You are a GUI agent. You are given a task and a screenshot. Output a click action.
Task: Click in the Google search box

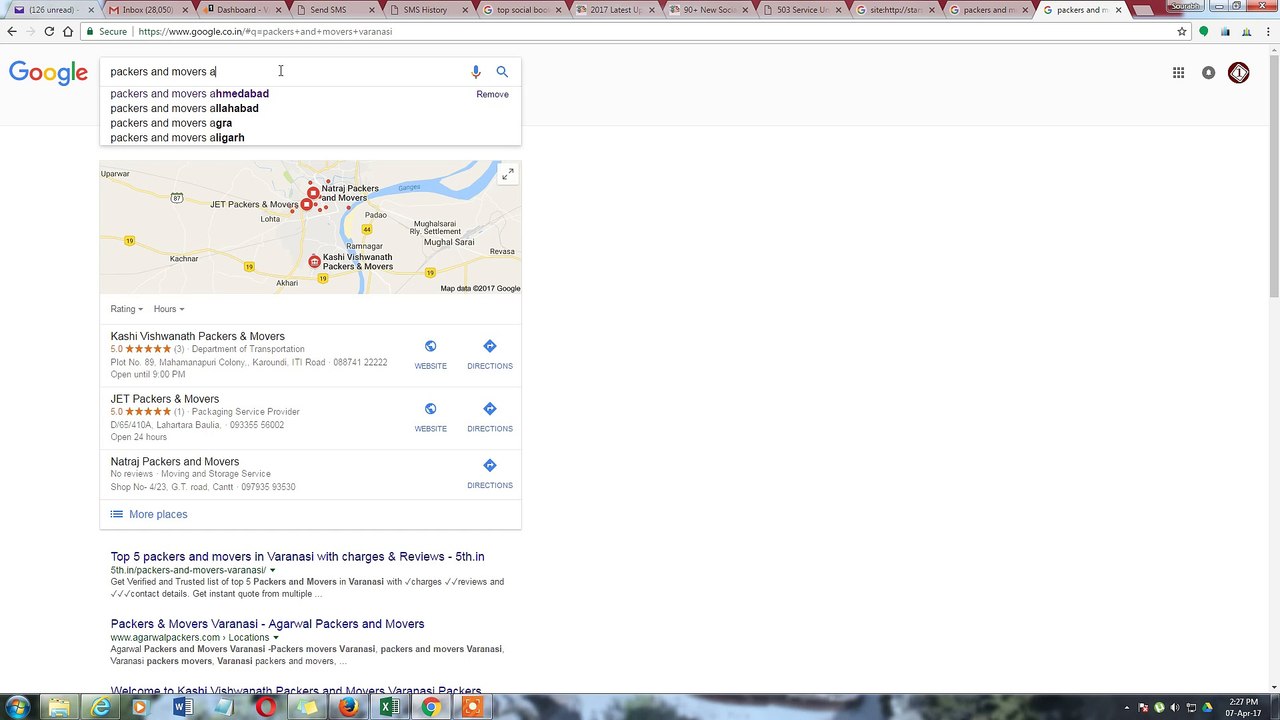coord(285,72)
